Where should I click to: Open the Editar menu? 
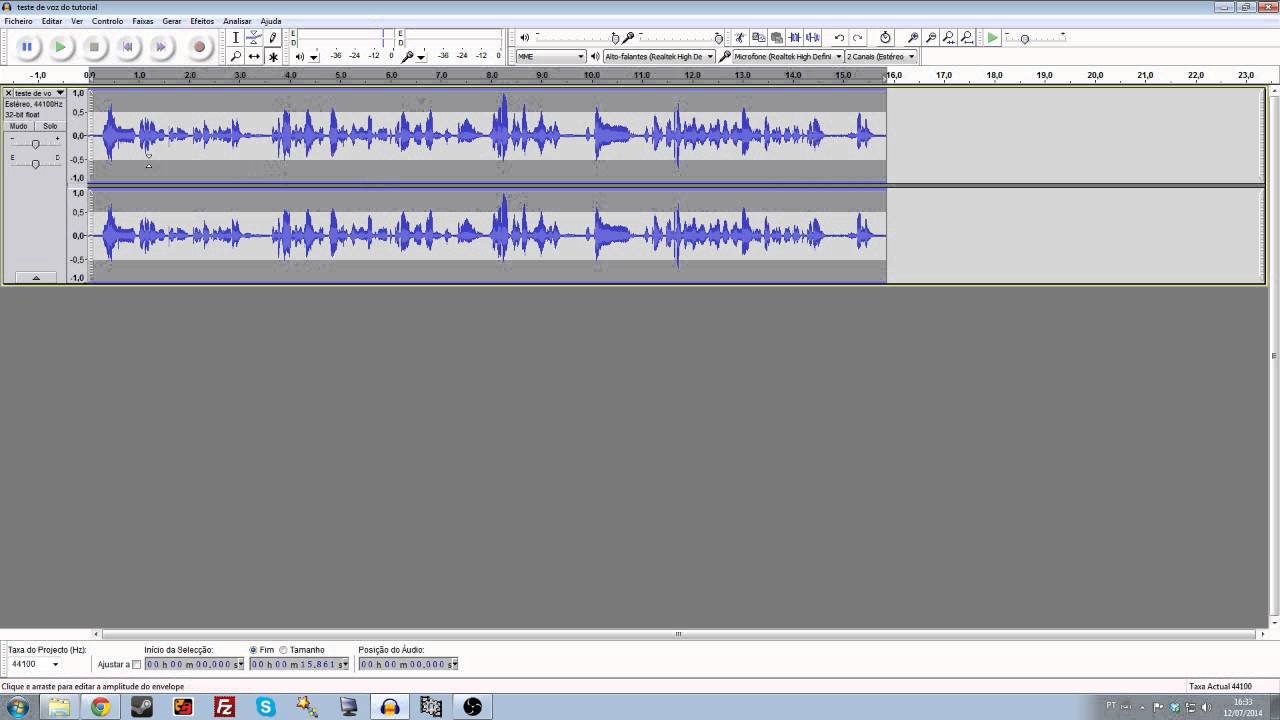click(x=51, y=21)
